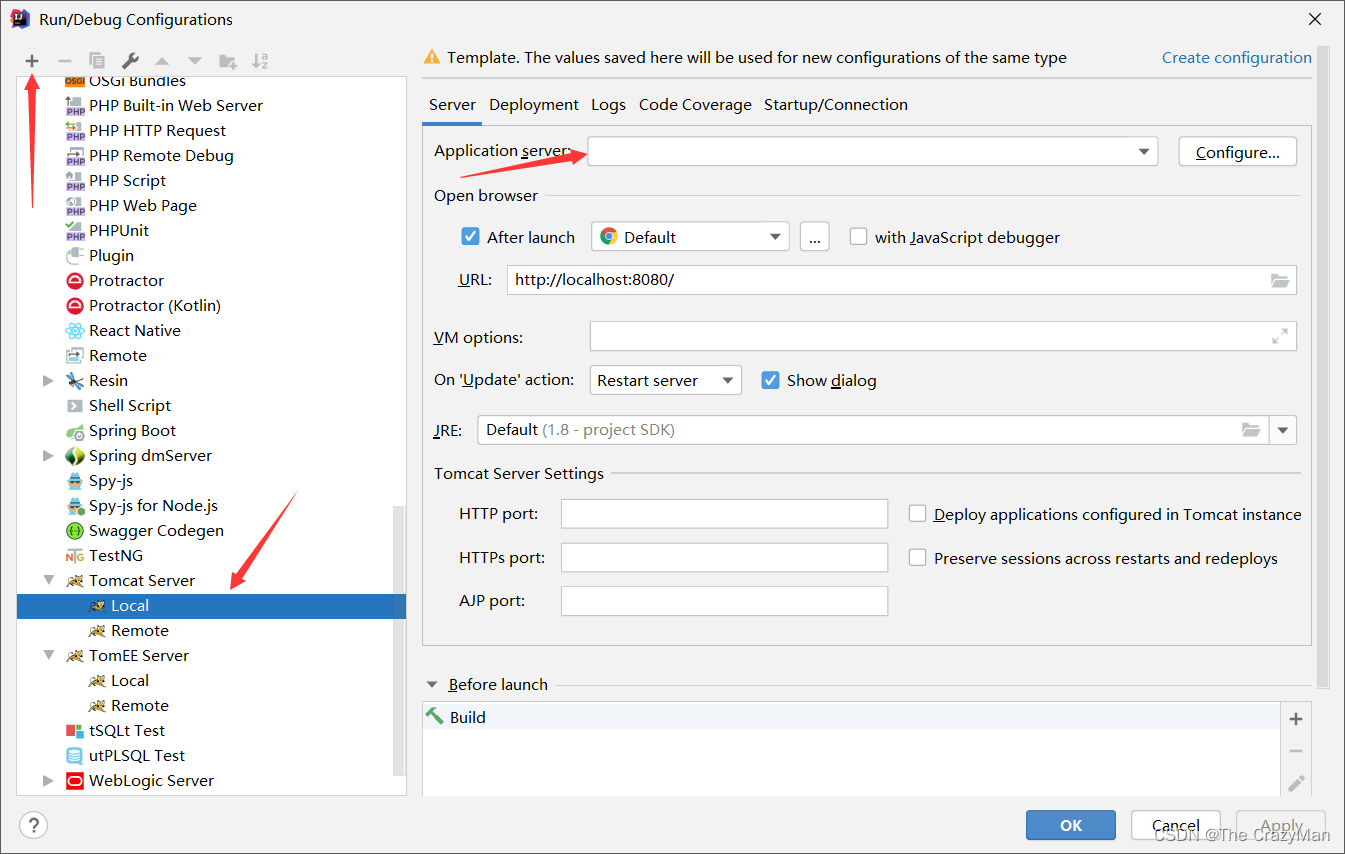Click the HTTP port input field
Screen dimensions: 1345x854
724,514
